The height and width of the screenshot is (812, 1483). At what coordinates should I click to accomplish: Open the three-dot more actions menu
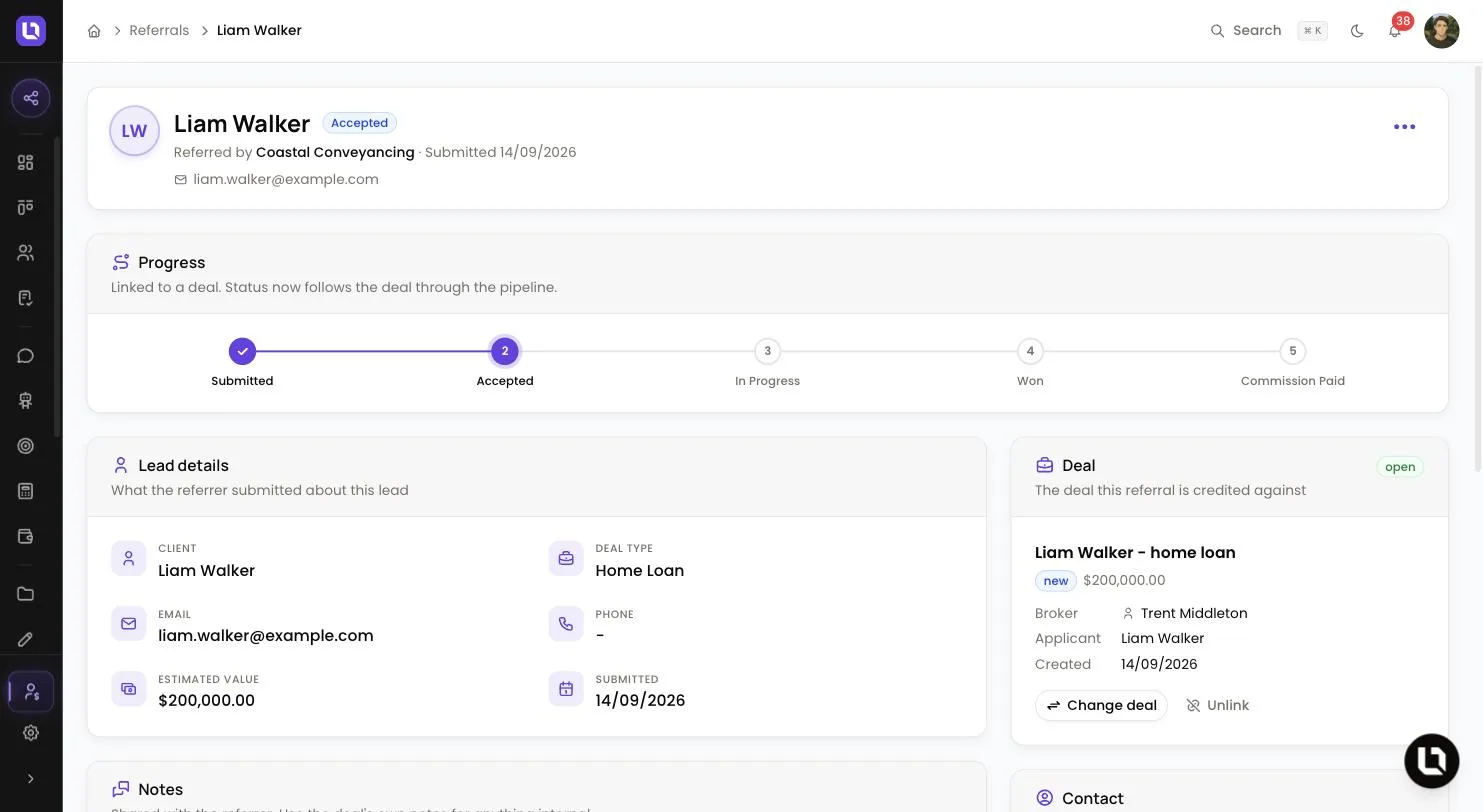[1404, 127]
